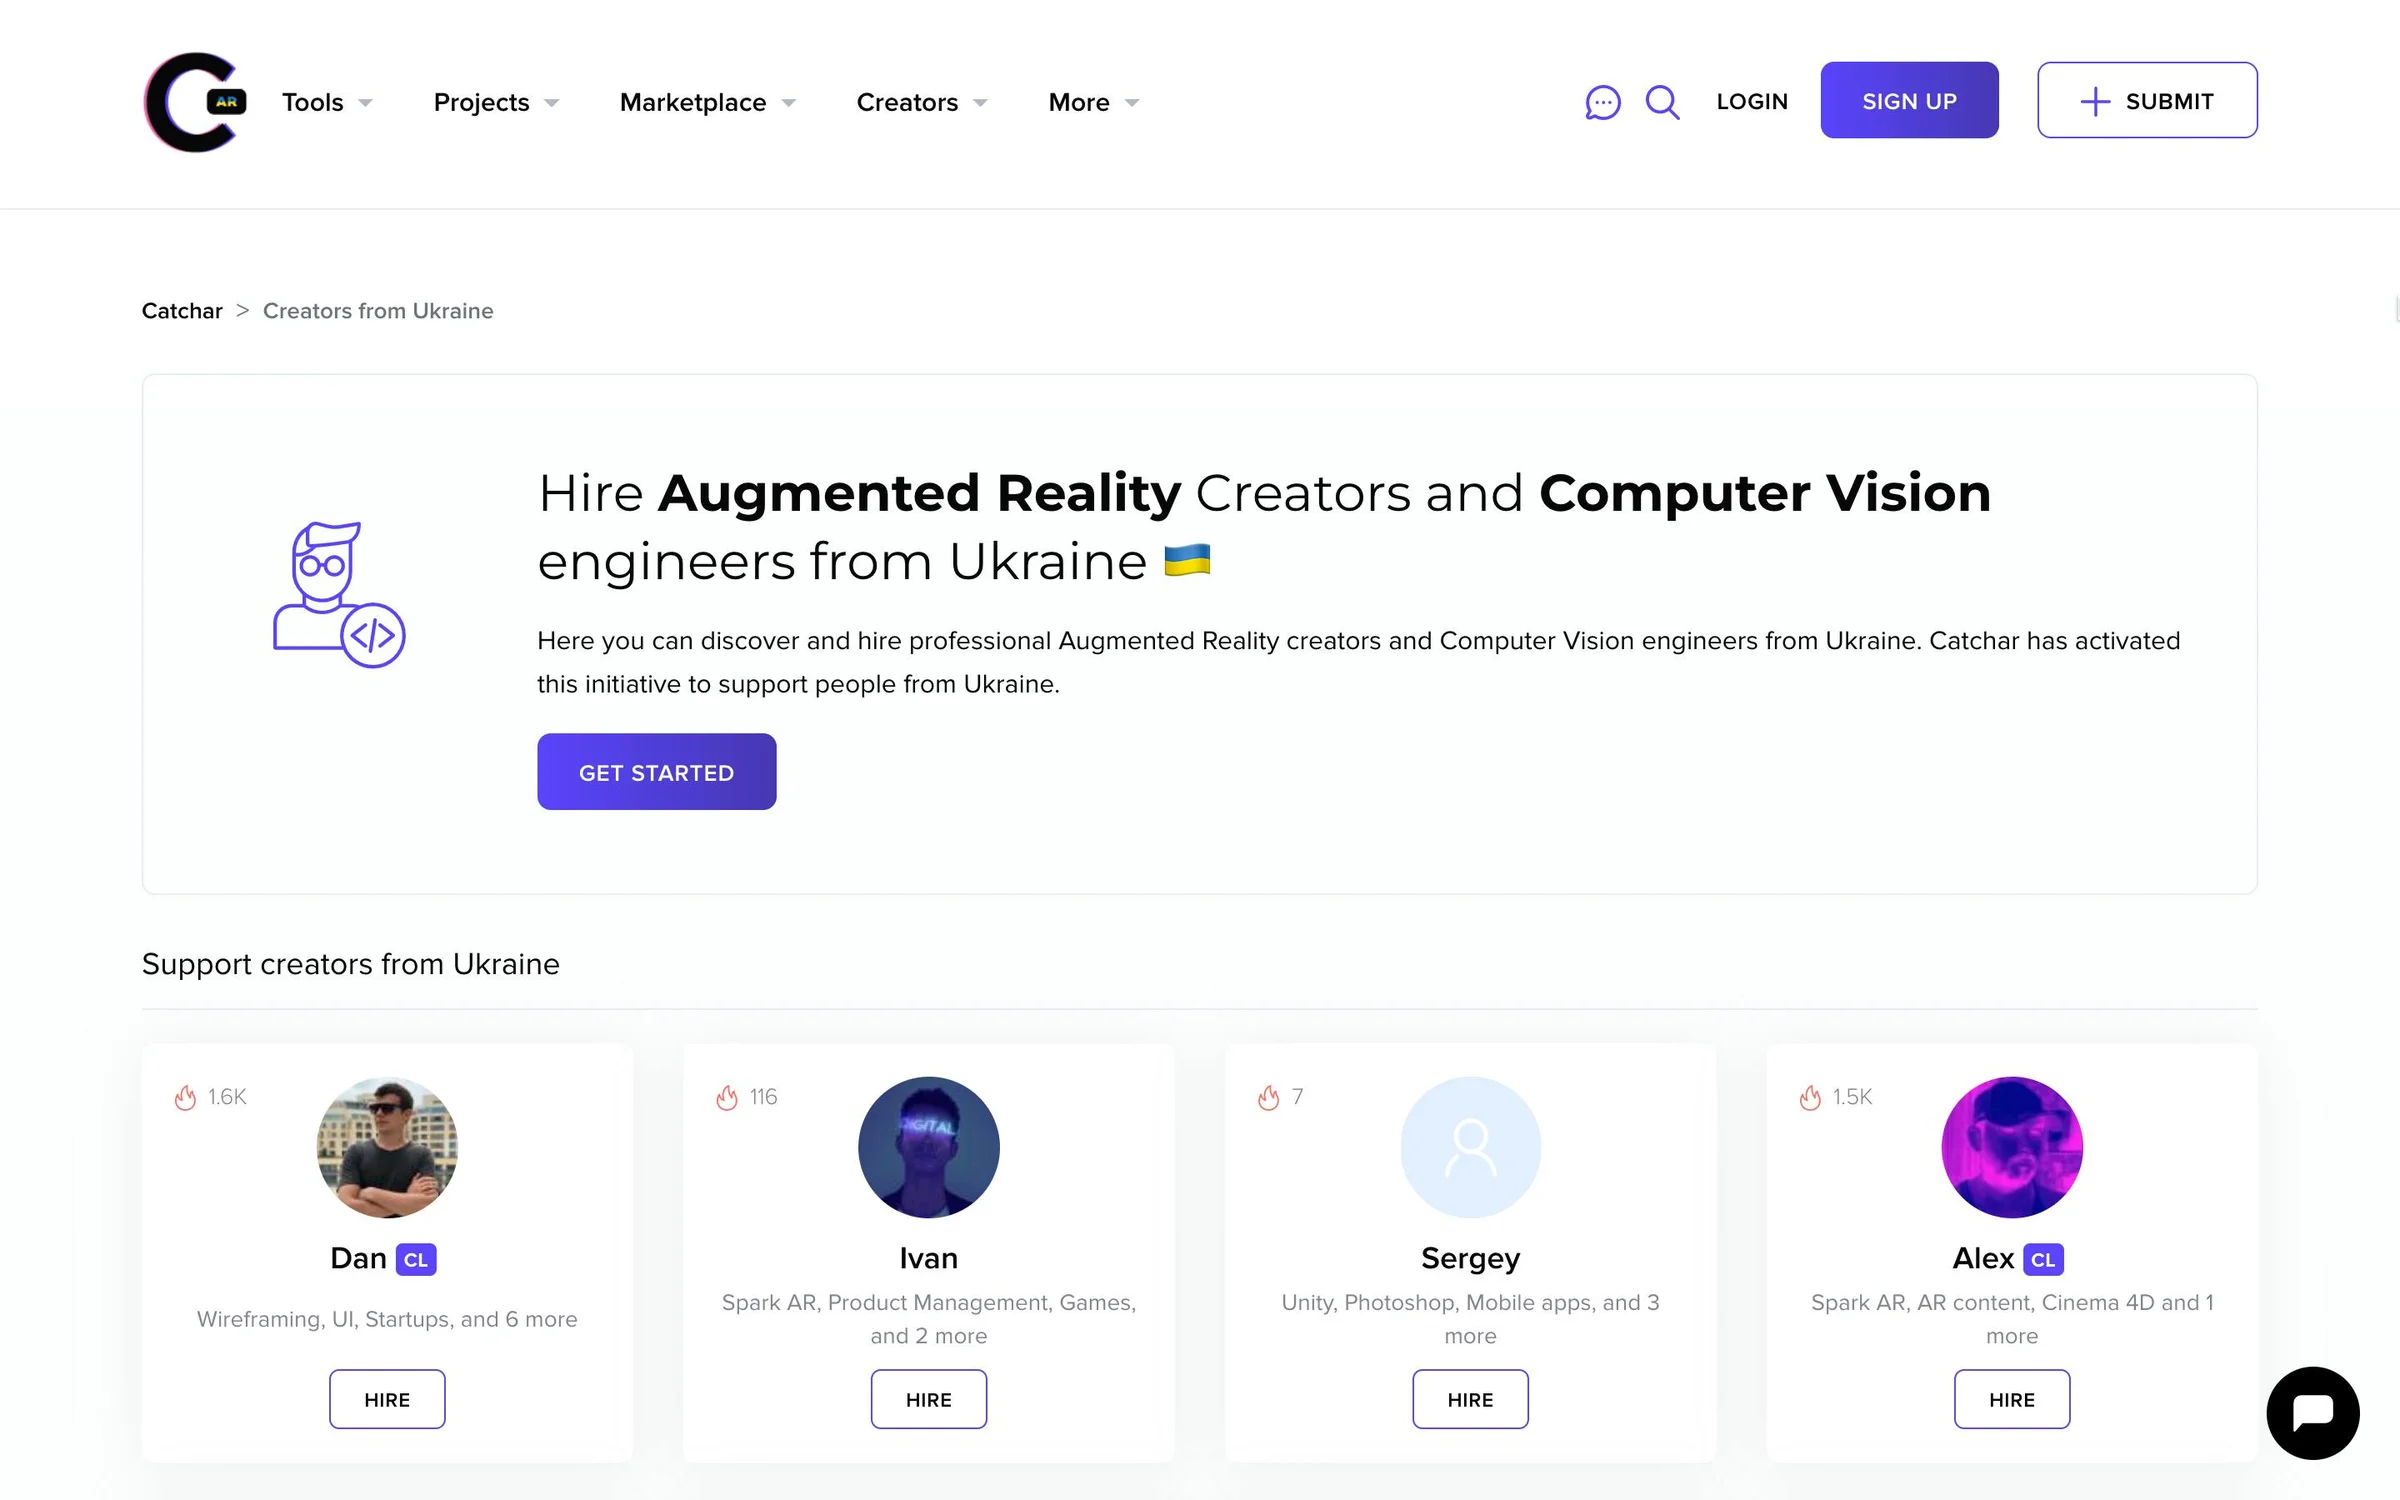
Task: Click the developer illustration icon in banner
Action: (x=339, y=594)
